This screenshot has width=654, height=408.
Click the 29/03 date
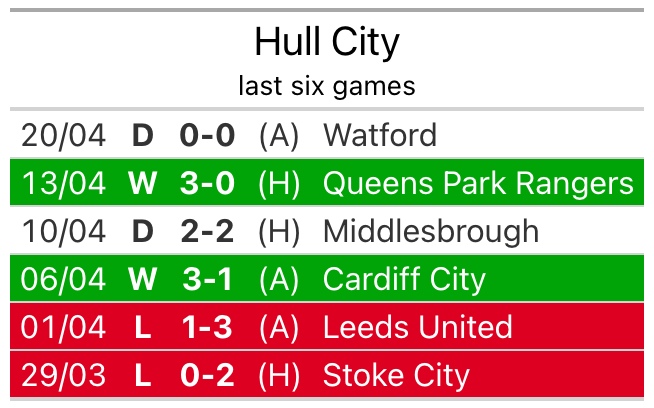point(63,375)
